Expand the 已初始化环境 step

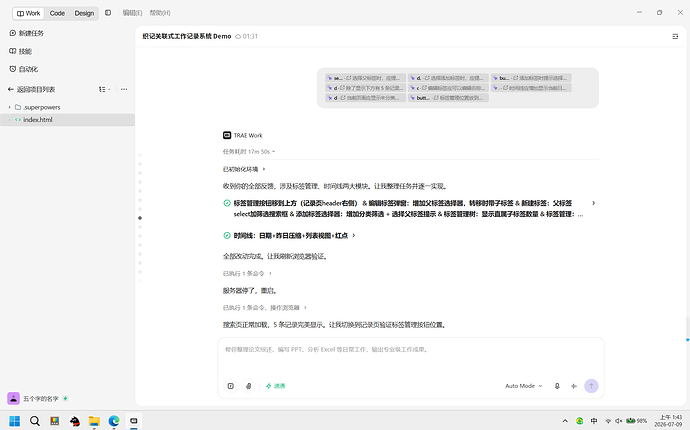pos(244,169)
